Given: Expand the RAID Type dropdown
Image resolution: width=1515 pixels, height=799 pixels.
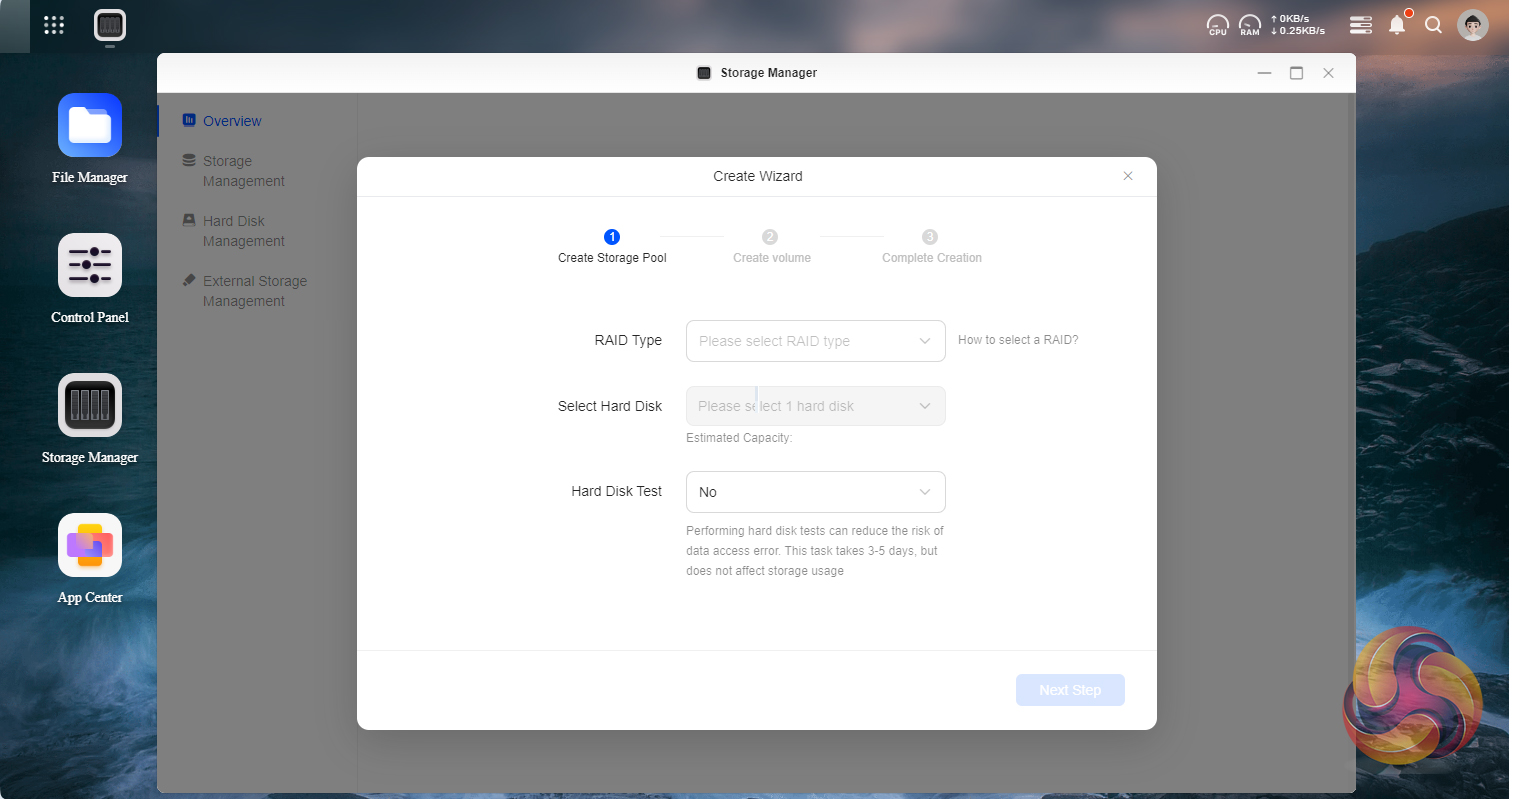Looking at the screenshot, I should (815, 341).
